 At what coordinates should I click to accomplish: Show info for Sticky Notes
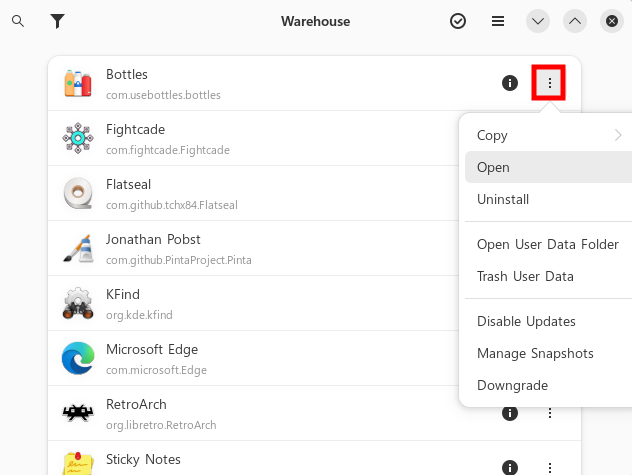point(510,468)
